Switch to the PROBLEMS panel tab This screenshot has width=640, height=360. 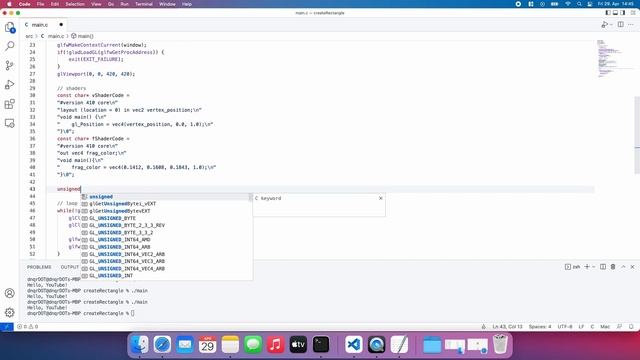pos(39,267)
